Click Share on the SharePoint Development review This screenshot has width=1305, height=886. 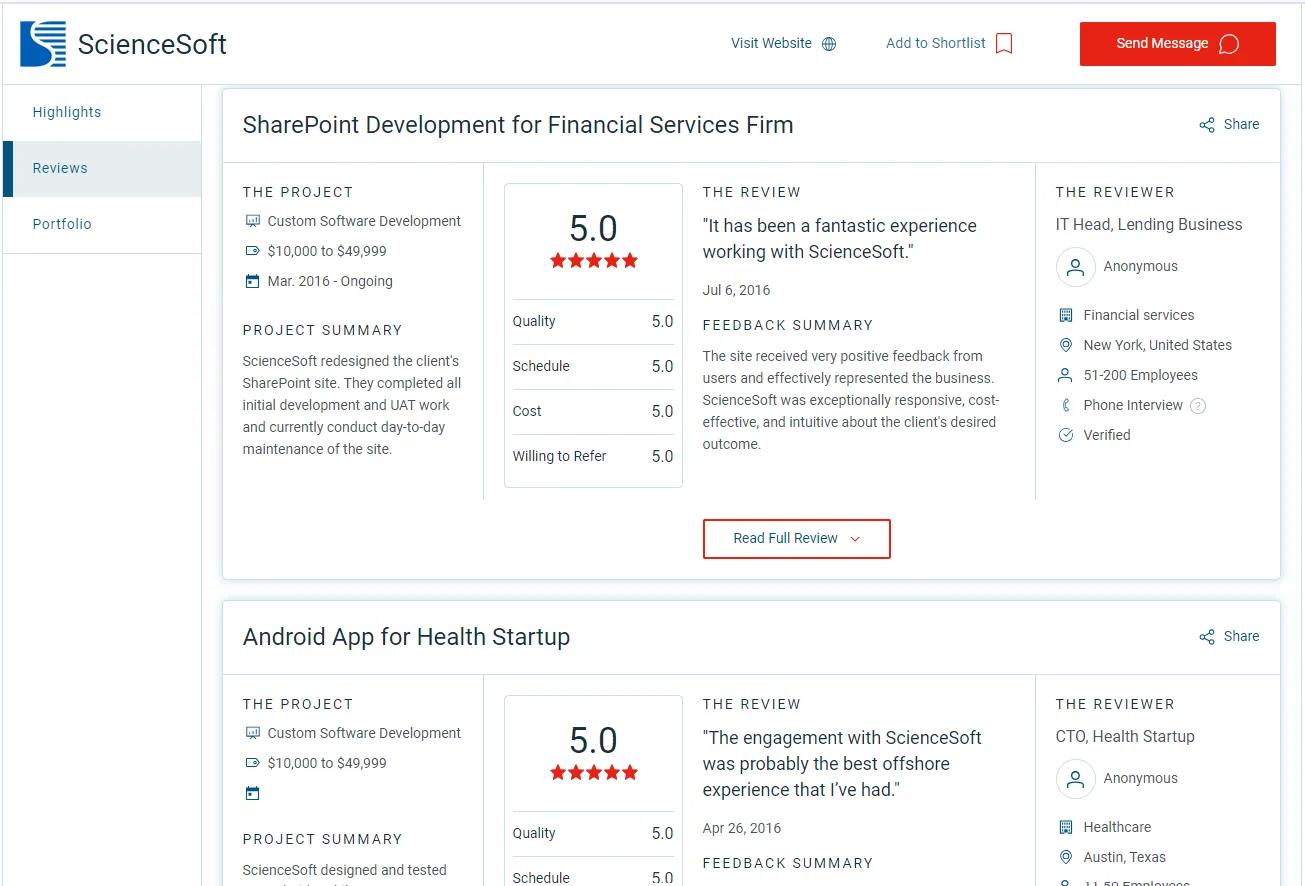pyautogui.click(x=1229, y=125)
